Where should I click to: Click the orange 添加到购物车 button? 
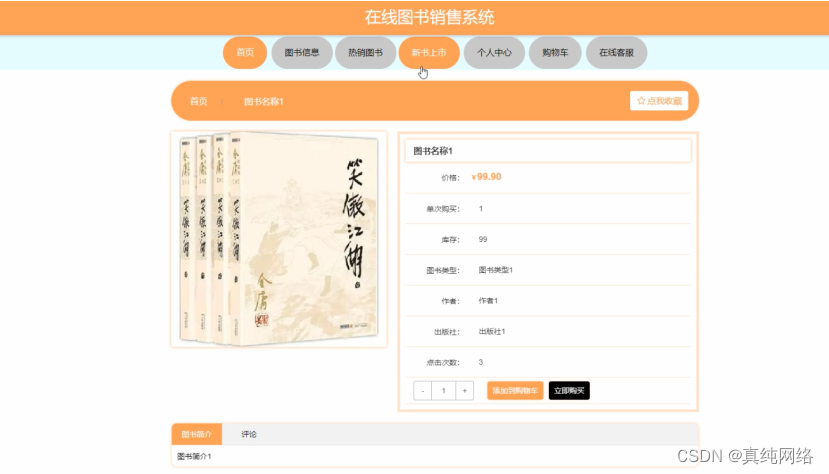point(515,391)
